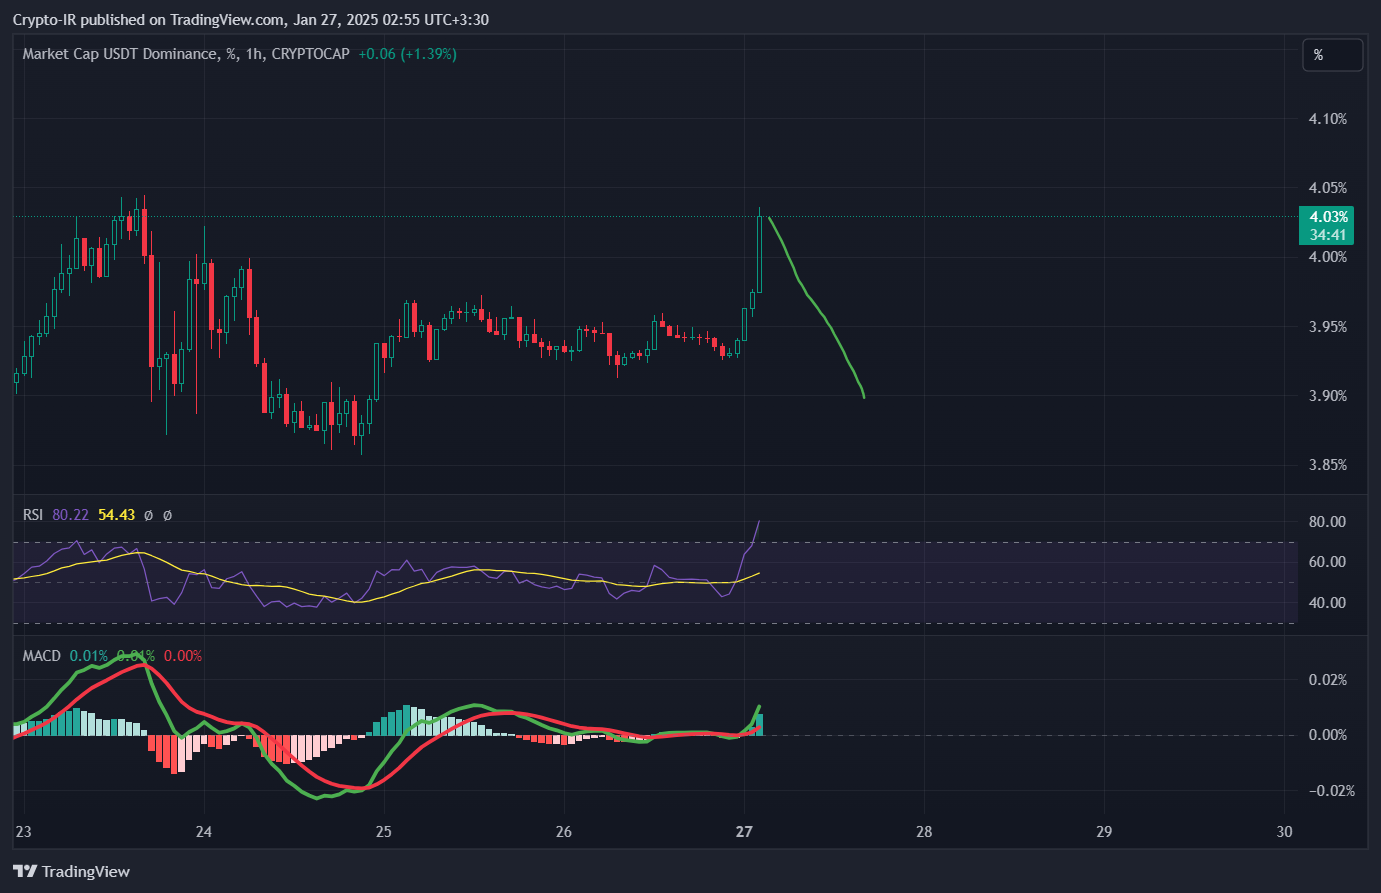Select the 0.00% MACD axis label
This screenshot has height=893, width=1381.
point(1328,735)
